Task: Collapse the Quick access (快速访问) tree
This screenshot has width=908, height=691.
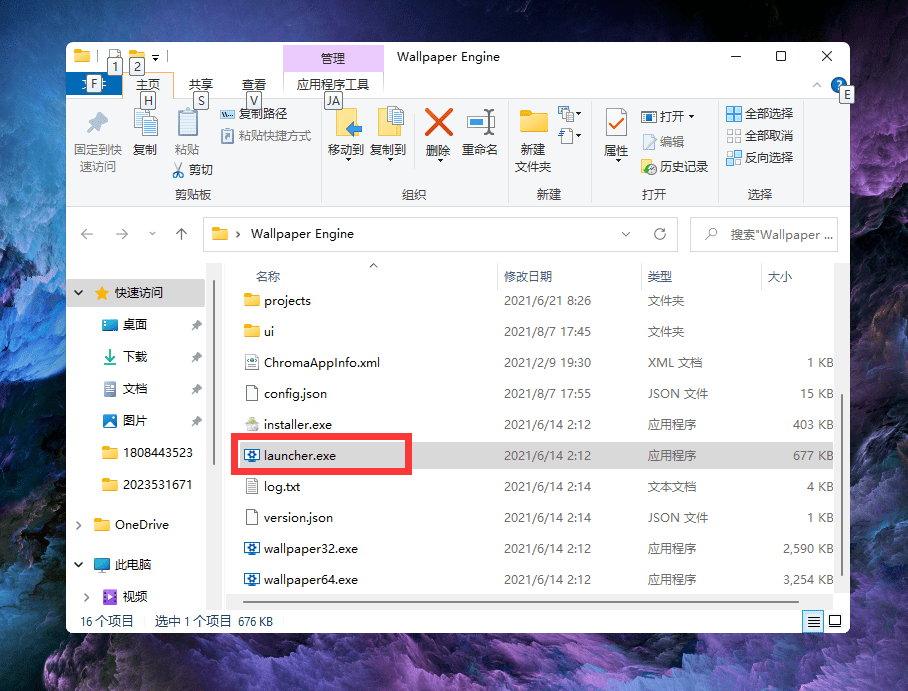Action: pos(79,293)
